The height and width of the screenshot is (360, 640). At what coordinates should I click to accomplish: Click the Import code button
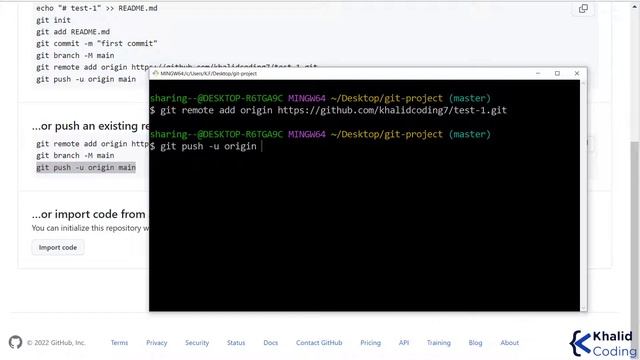pos(58,247)
